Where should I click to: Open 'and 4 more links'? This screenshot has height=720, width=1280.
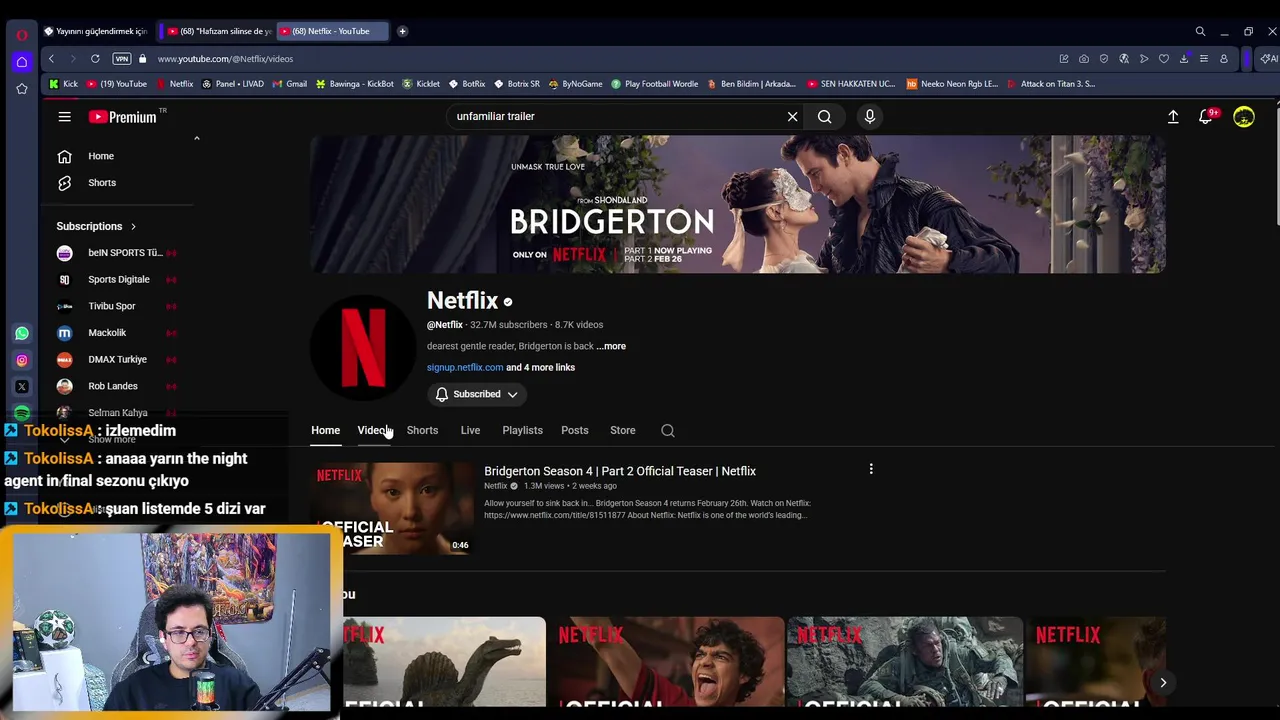540,367
